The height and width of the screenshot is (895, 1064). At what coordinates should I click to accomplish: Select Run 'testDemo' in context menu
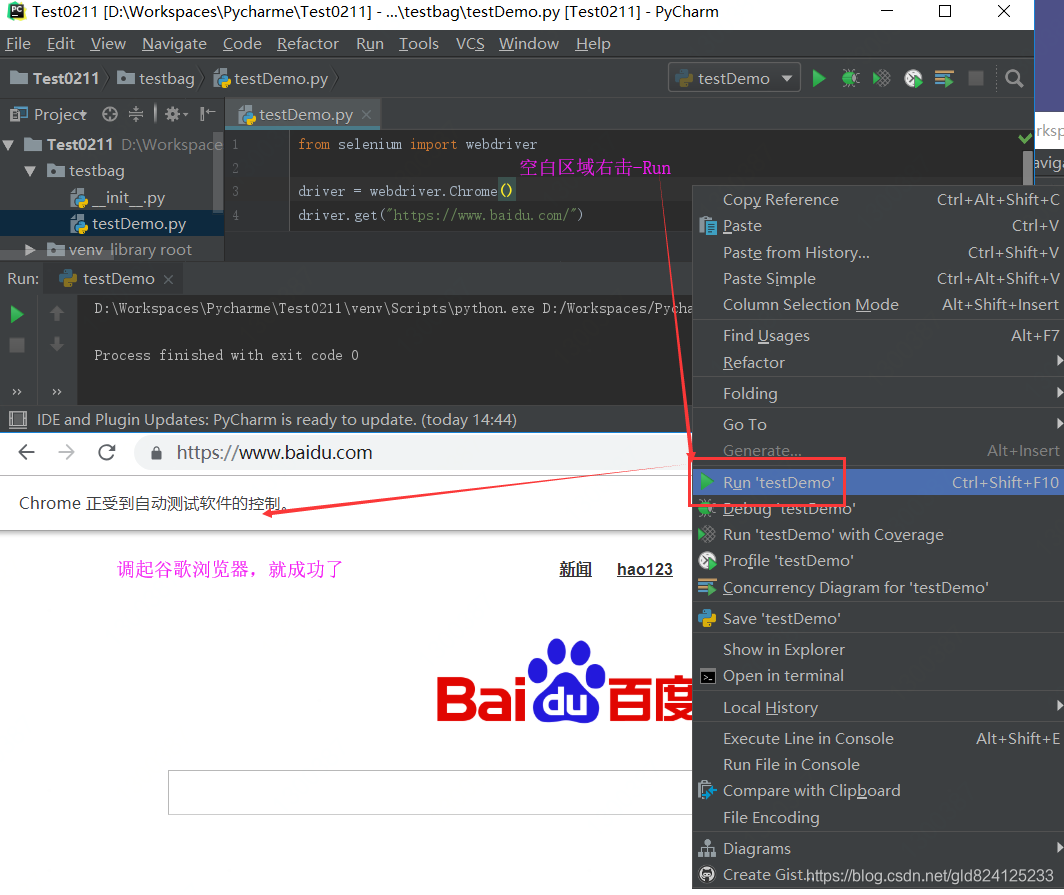point(878,482)
